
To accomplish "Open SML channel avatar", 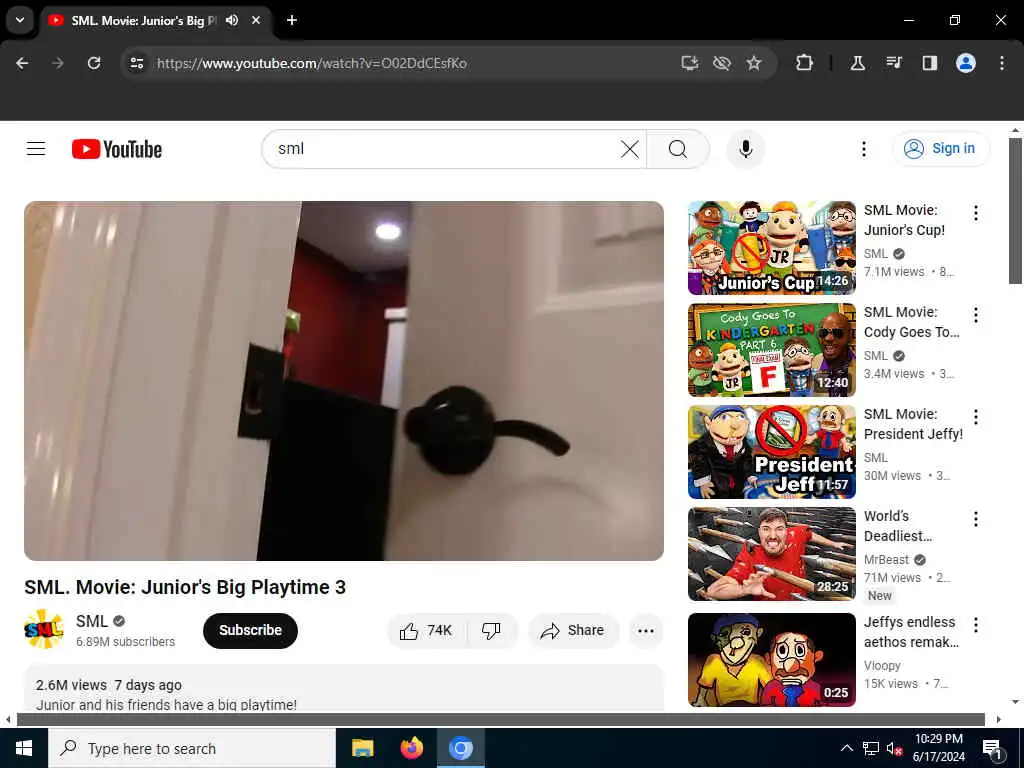I will click(44, 630).
